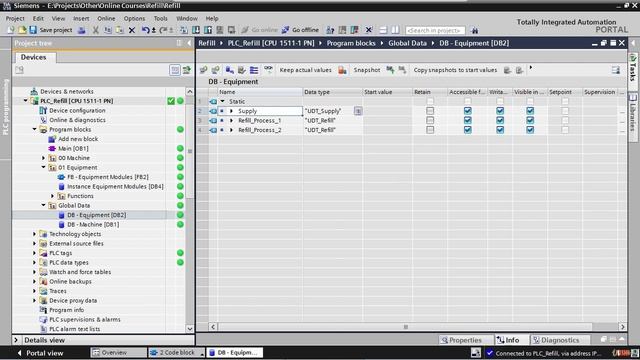The width and height of the screenshot is (640, 360).
Task: Click the Go offline button label
Action: pyautogui.click(x=305, y=30)
